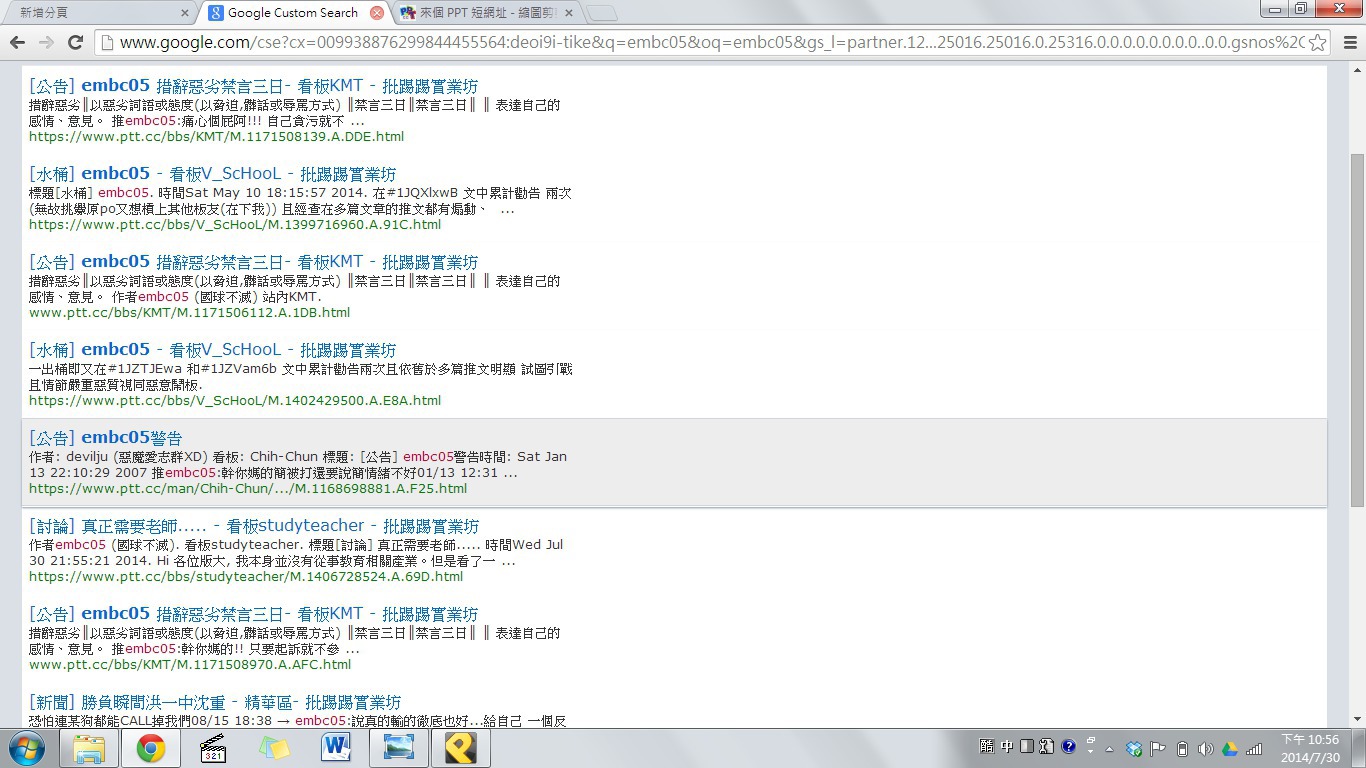Close the Google Custom Search tab

(376, 13)
